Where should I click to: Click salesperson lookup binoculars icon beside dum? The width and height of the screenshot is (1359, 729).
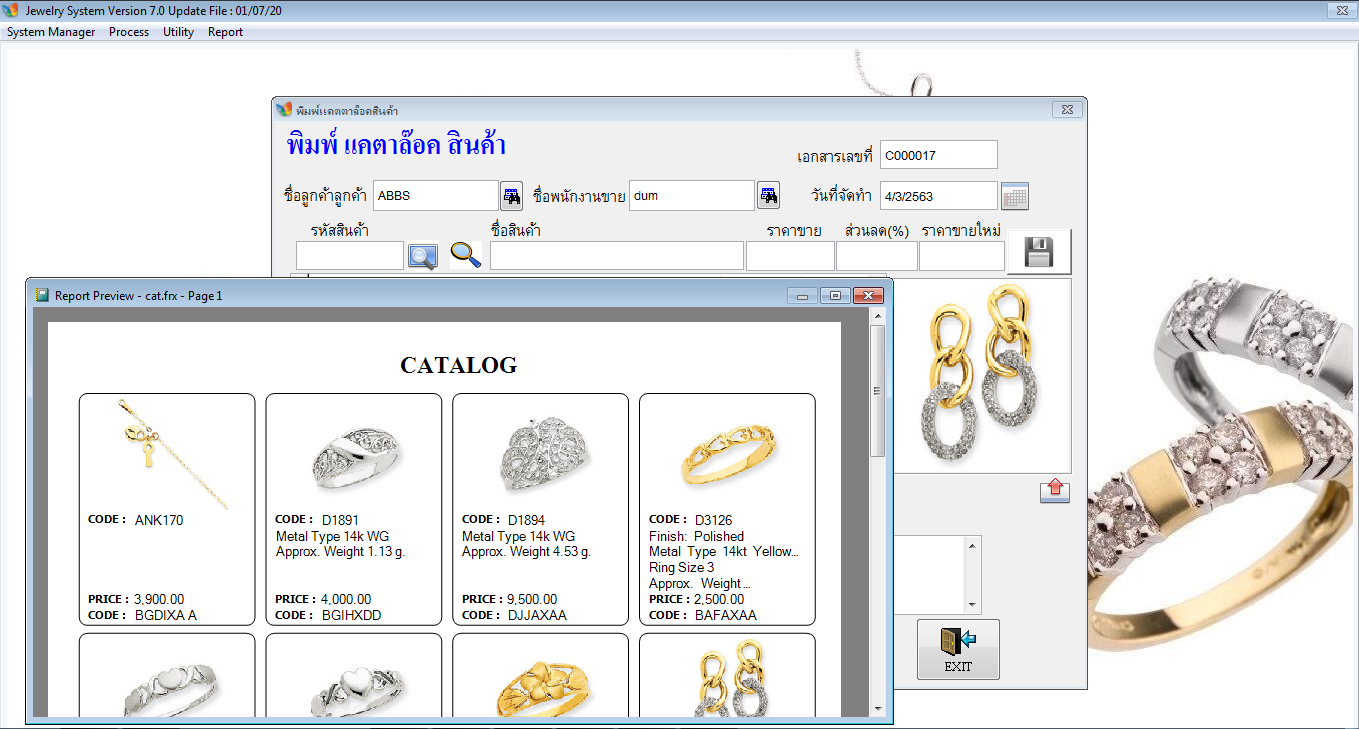(768, 196)
